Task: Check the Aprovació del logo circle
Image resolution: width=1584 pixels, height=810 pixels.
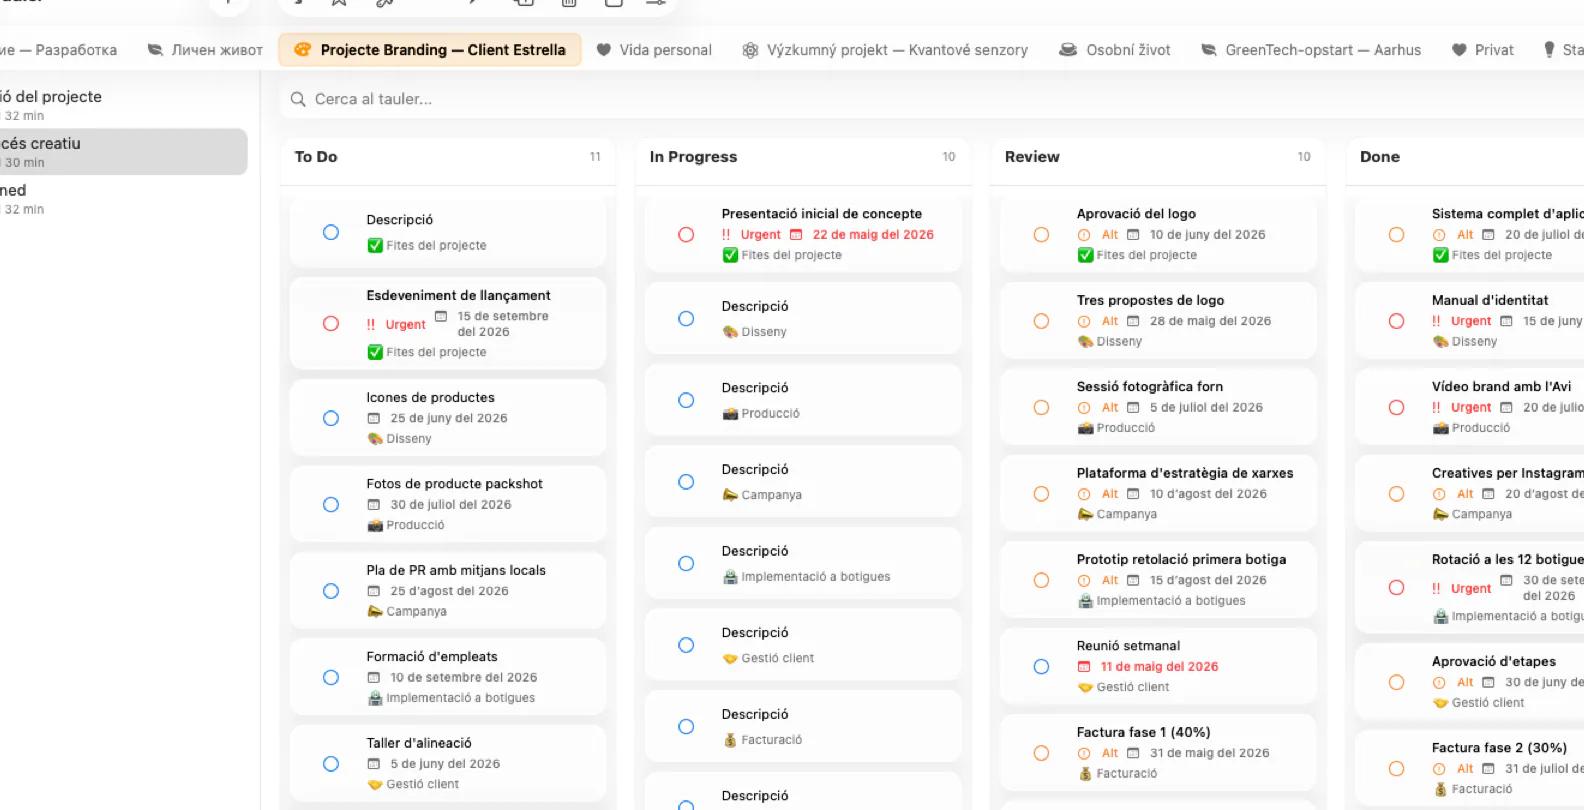Action: coord(1041,235)
